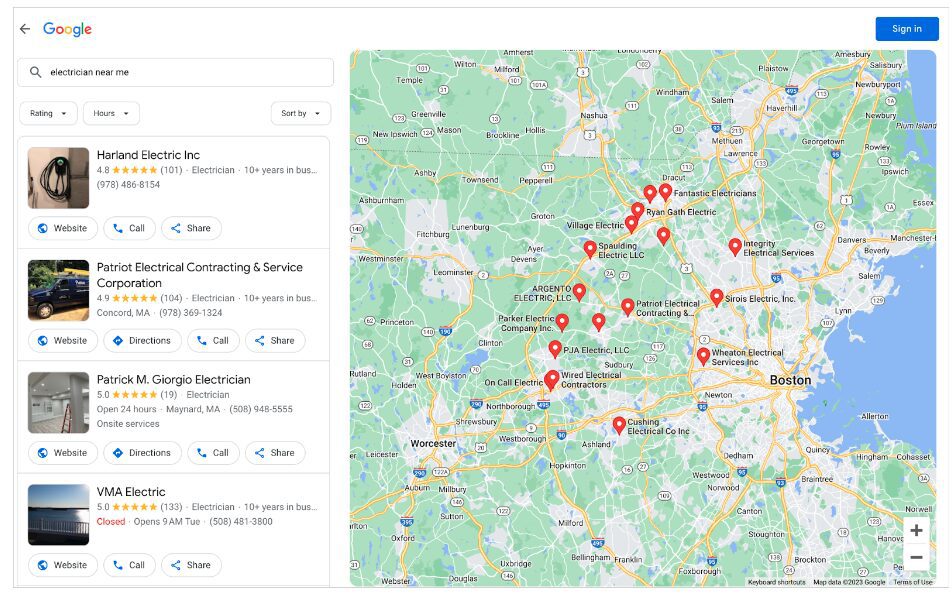Share Harland Electric Inc listing
Image resolution: width=952 pixels, height=597 pixels.
(x=191, y=228)
